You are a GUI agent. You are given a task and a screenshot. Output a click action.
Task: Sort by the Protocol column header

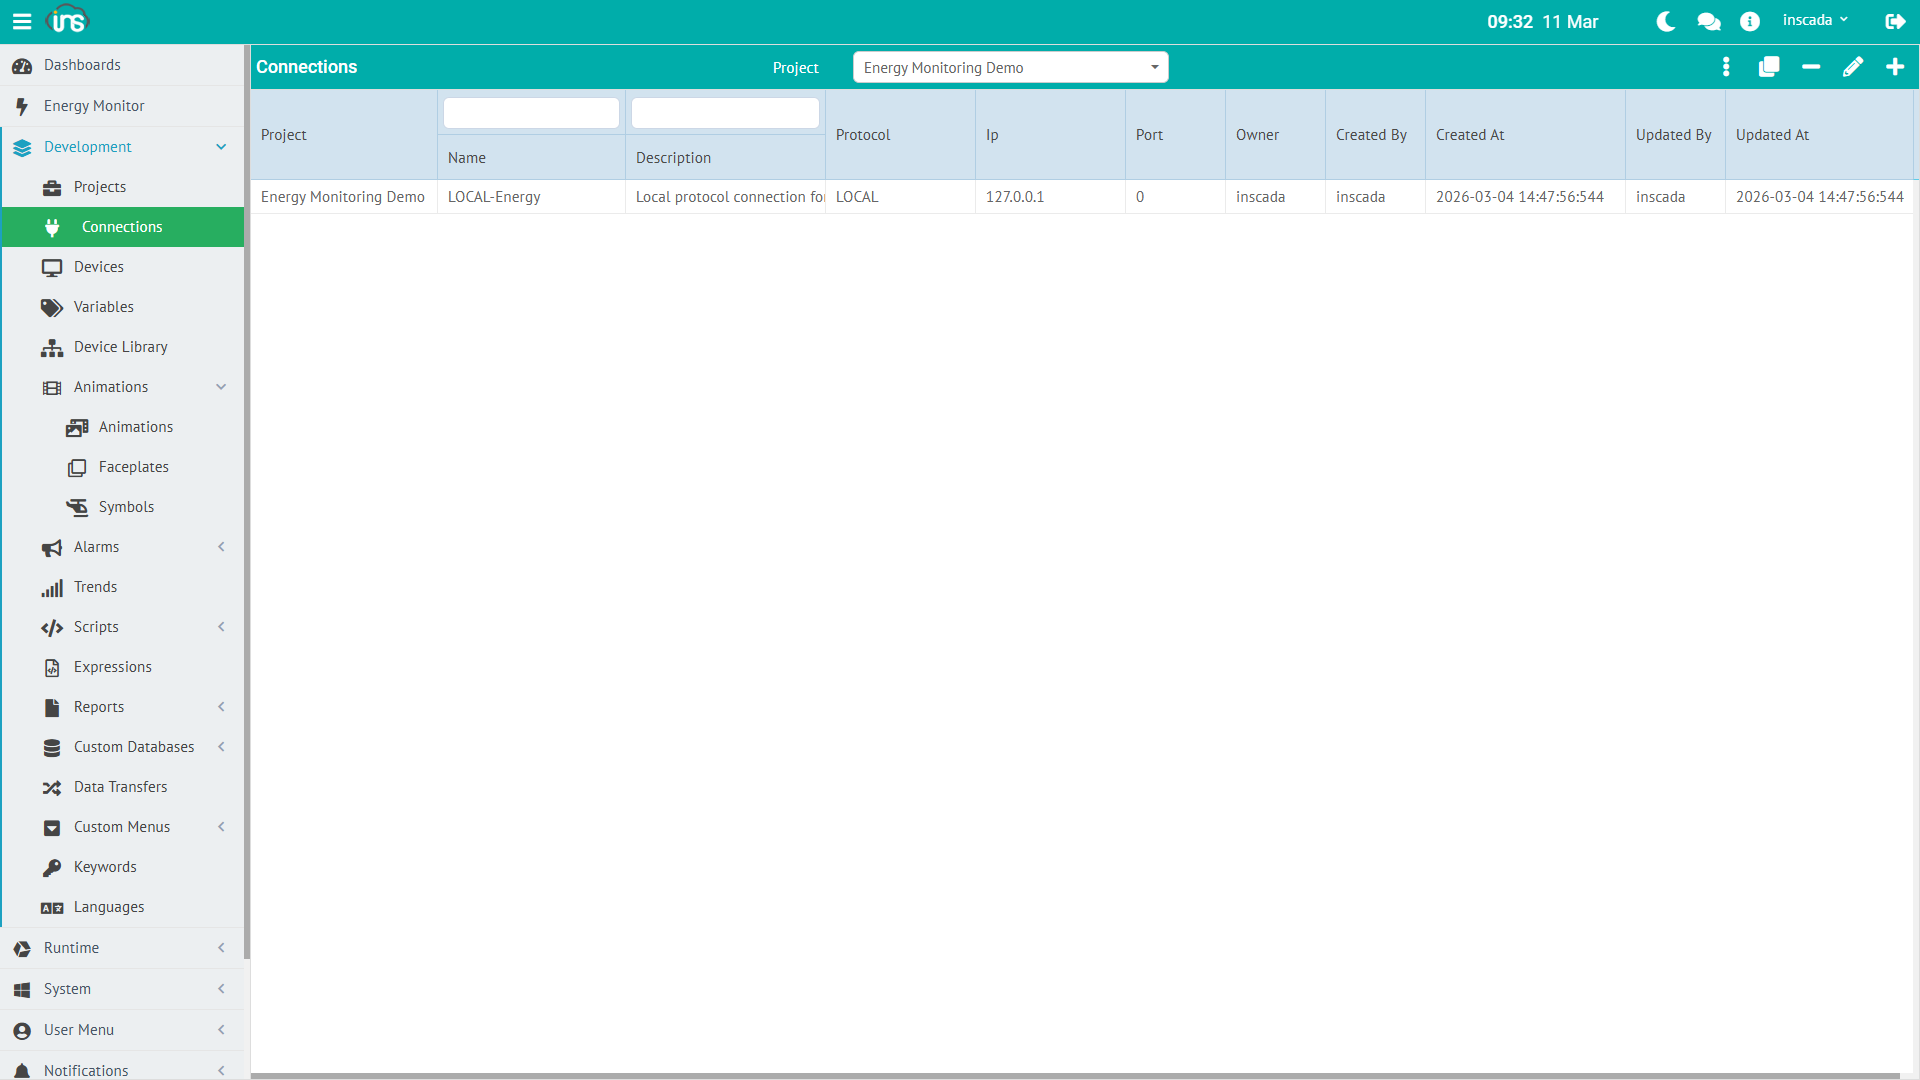[863, 135]
